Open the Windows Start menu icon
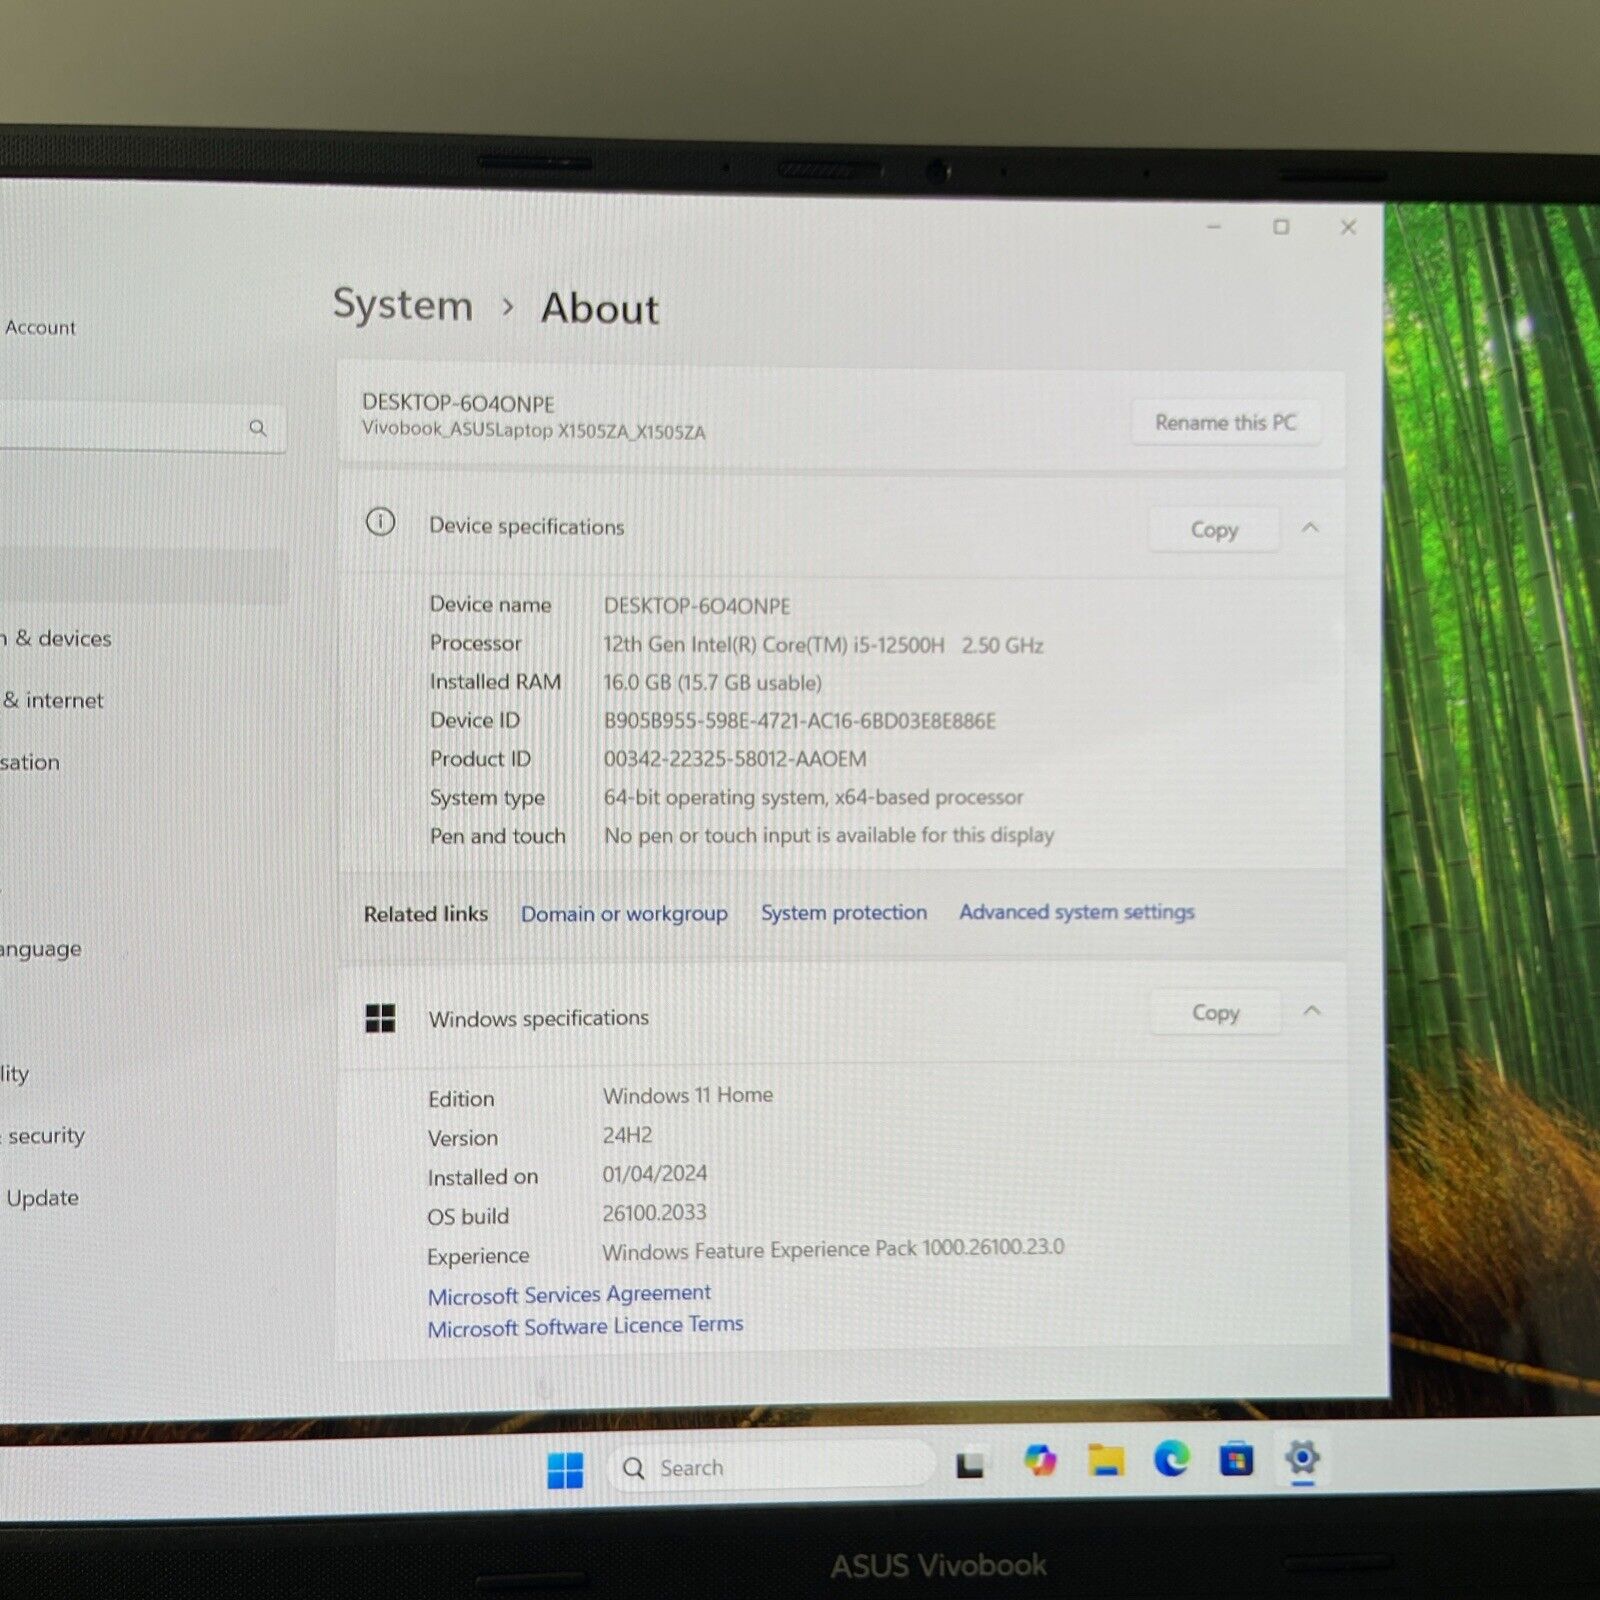 (x=565, y=1470)
